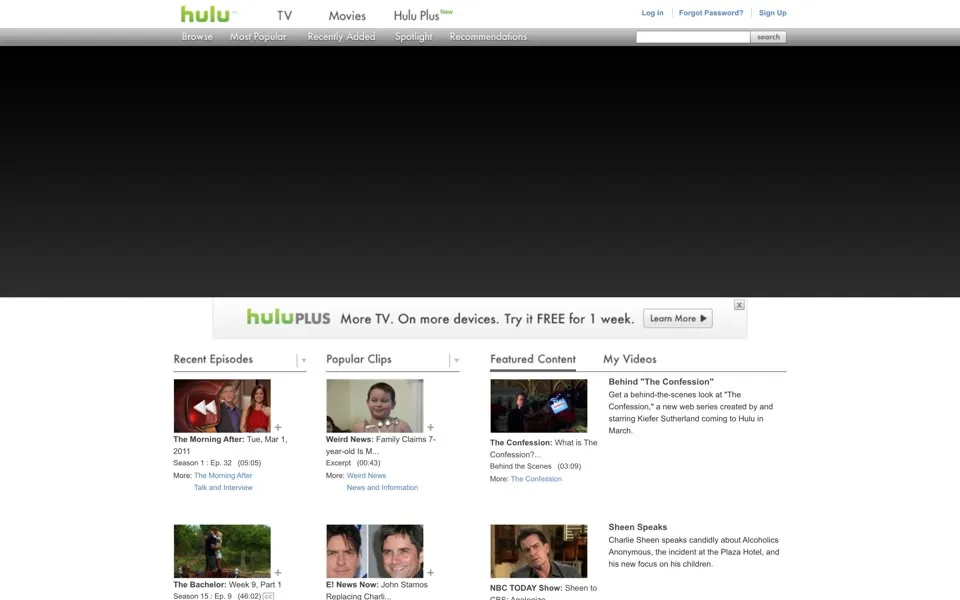Click the Hulu Plus banner logo
The width and height of the screenshot is (960, 600).
pyautogui.click(x=288, y=317)
